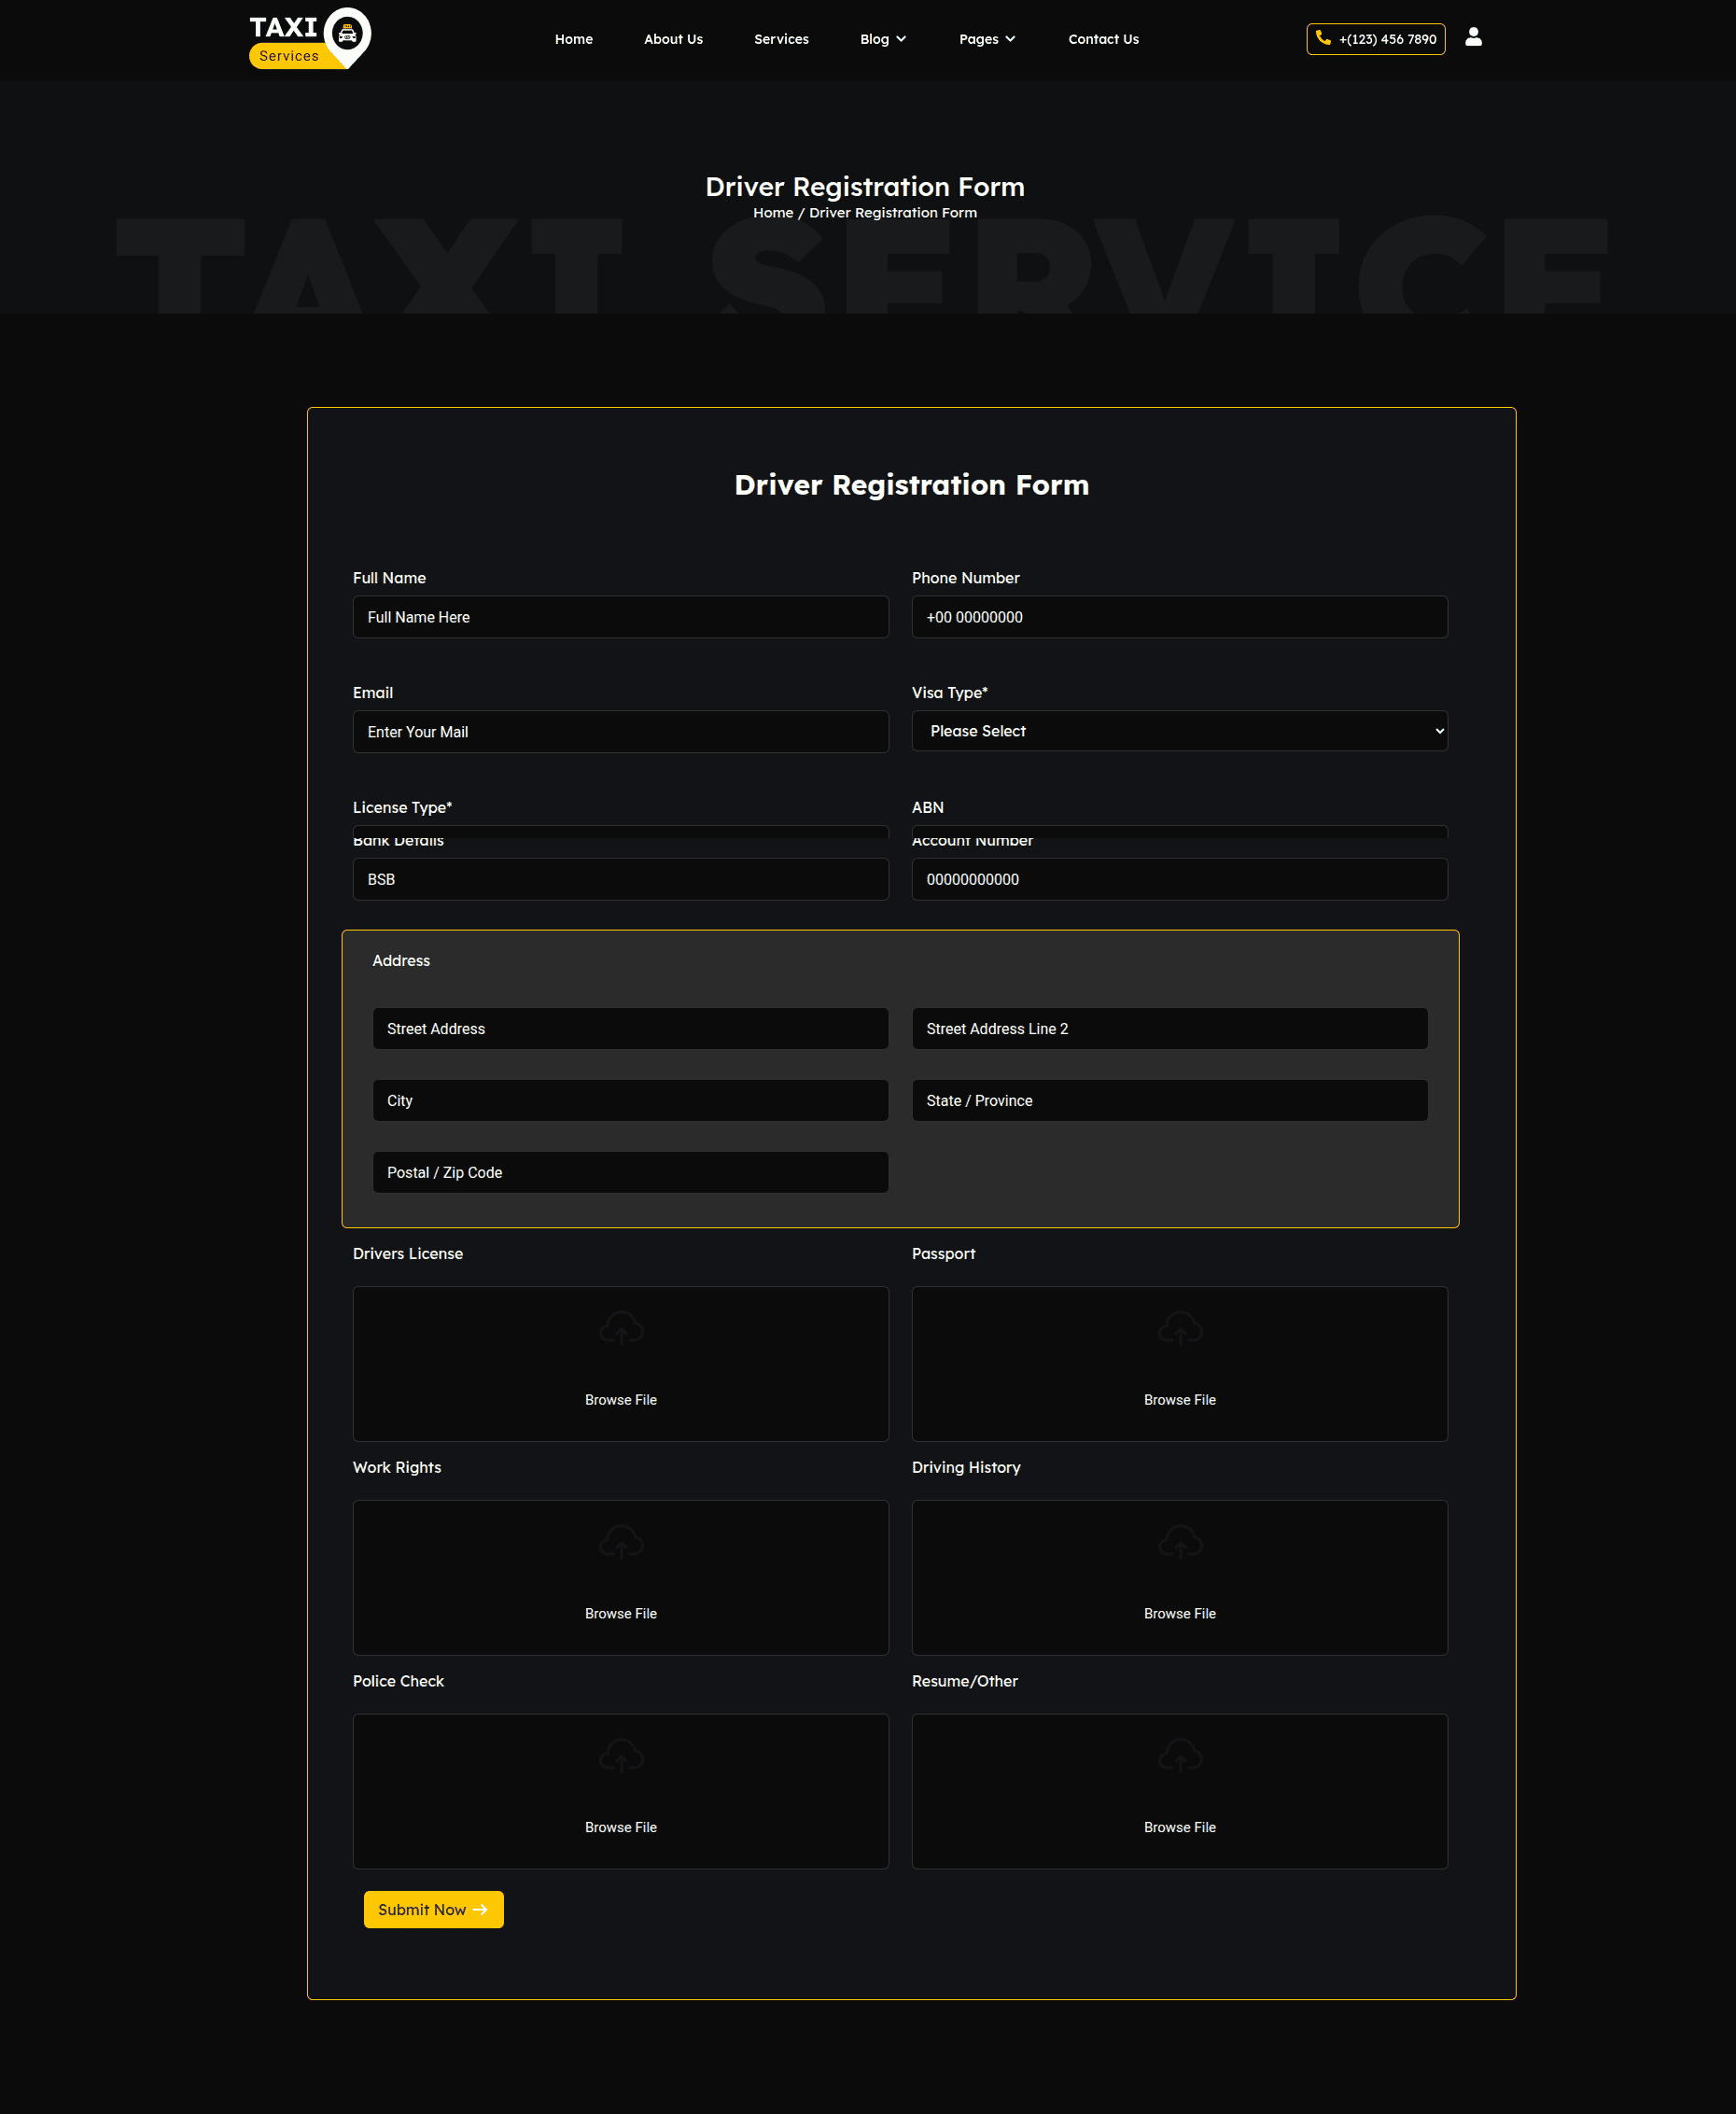Image resolution: width=1736 pixels, height=2114 pixels.
Task: Click Drivers License upload cloud icon
Action: point(621,1328)
